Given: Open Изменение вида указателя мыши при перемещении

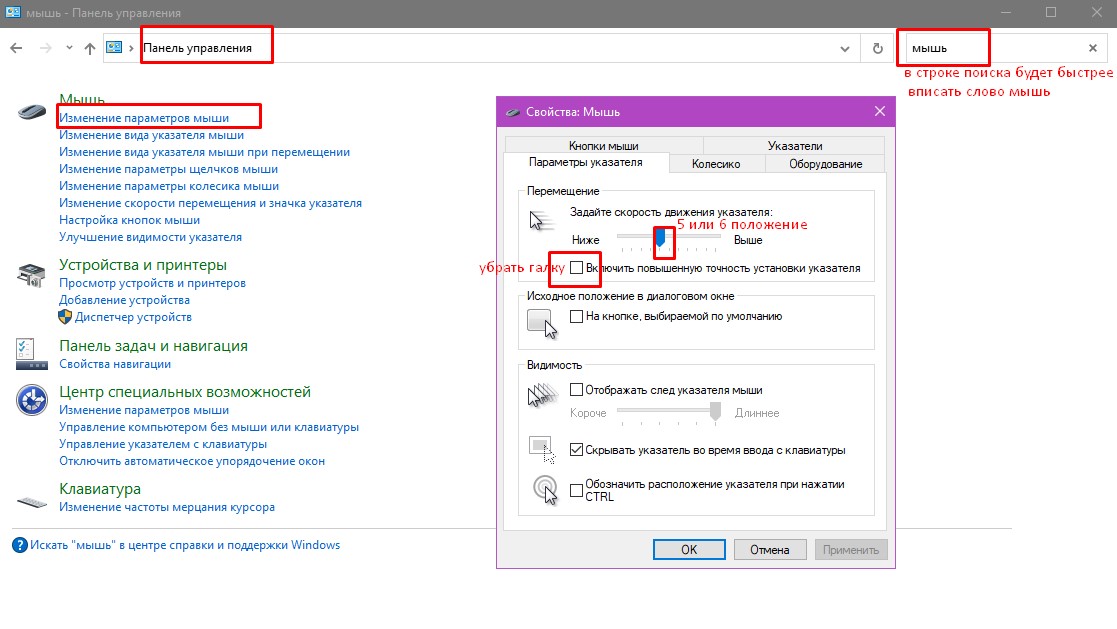Looking at the screenshot, I should click(204, 152).
